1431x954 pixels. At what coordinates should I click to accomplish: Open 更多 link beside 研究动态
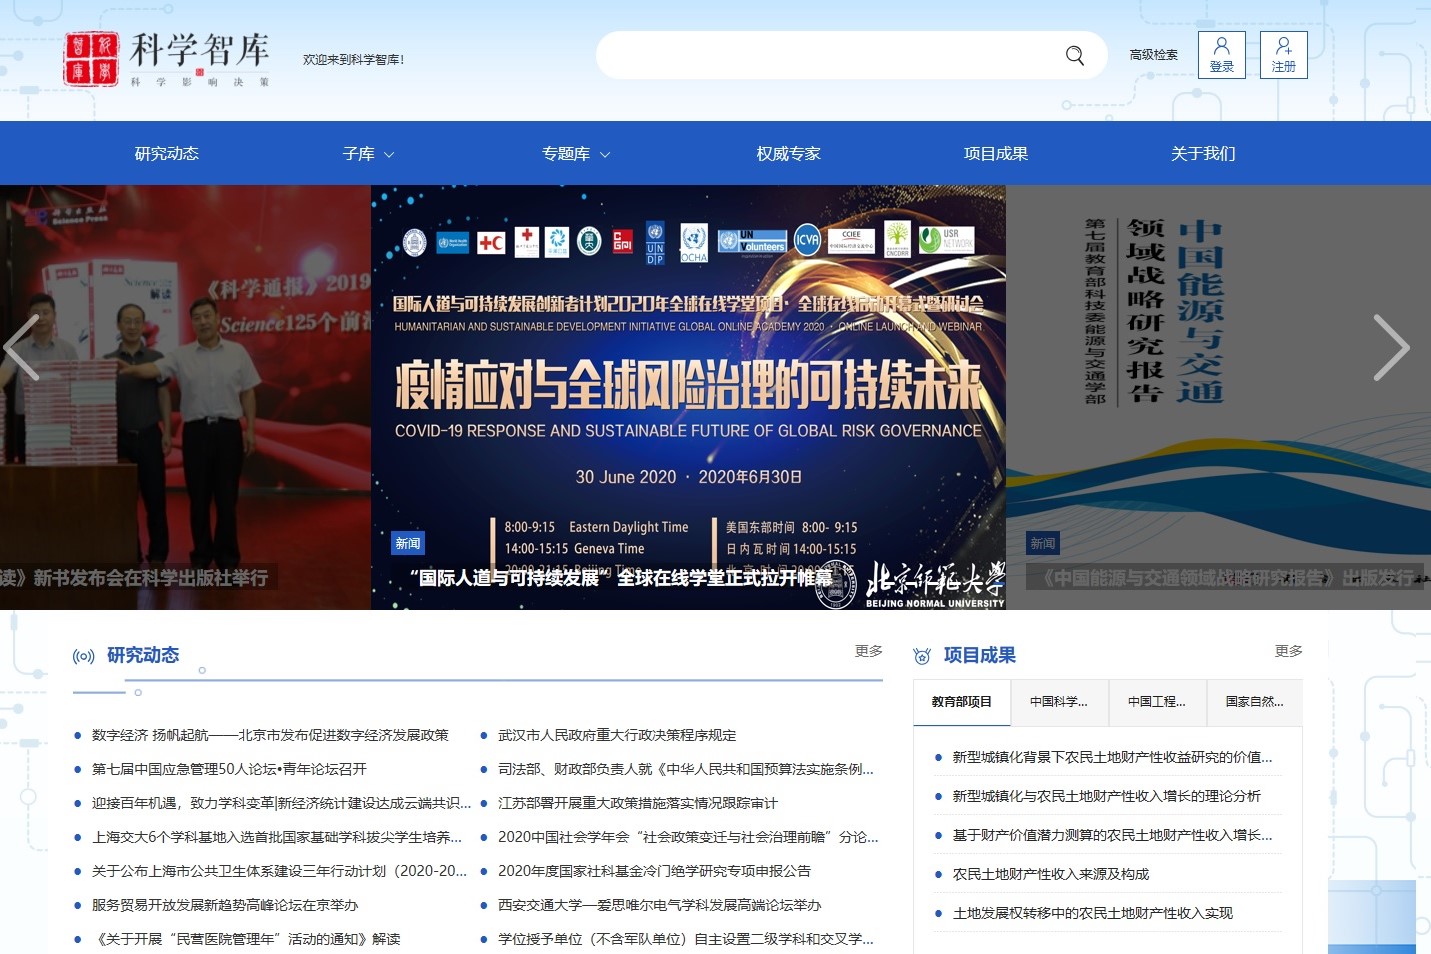868,651
